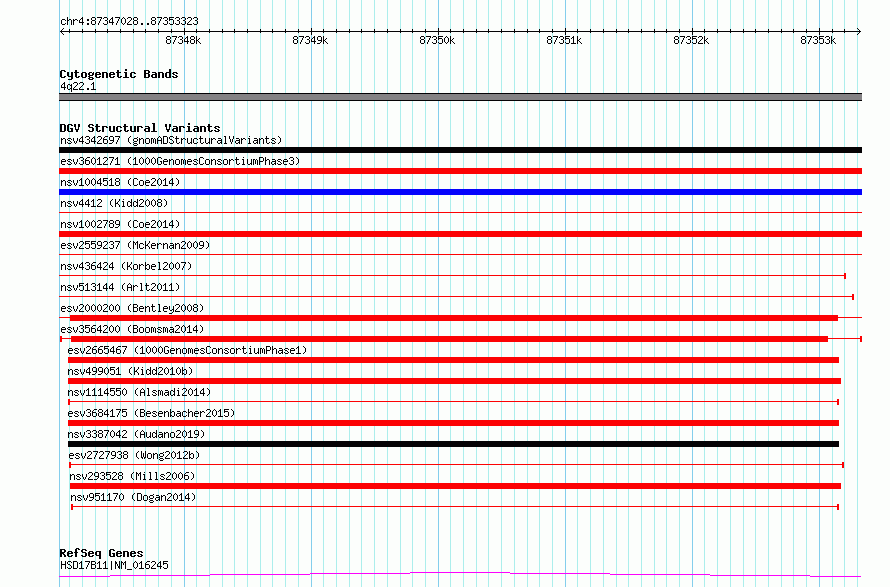890x587 pixels.
Task: Click the thin red line under esv2727938 (Wong2012b)
Action: tap(456, 465)
